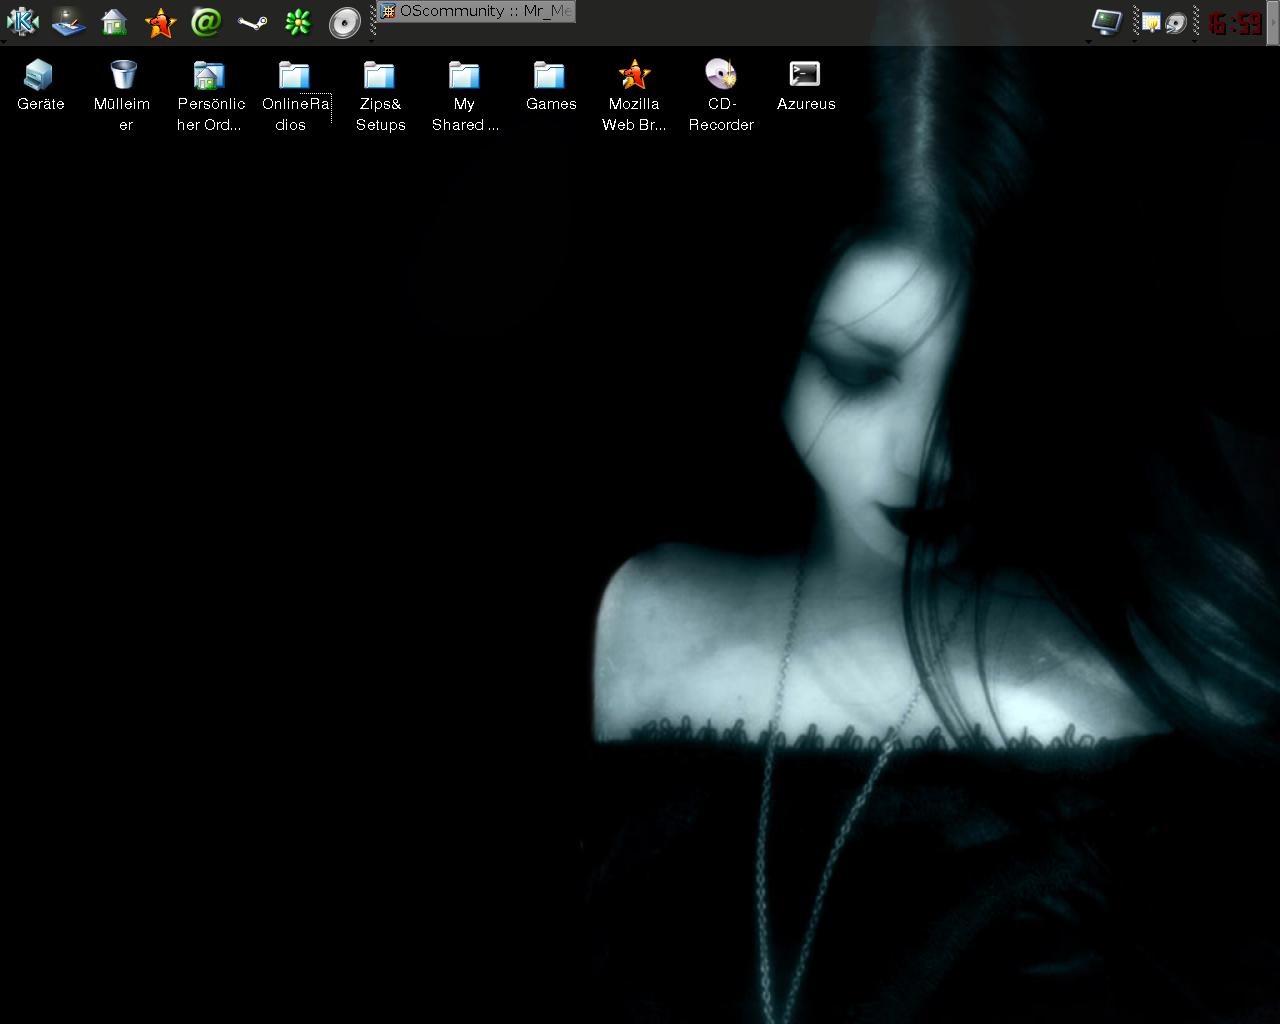Launch Mozilla from the panel star icon
Image resolution: width=1280 pixels, height=1024 pixels.
(x=160, y=21)
